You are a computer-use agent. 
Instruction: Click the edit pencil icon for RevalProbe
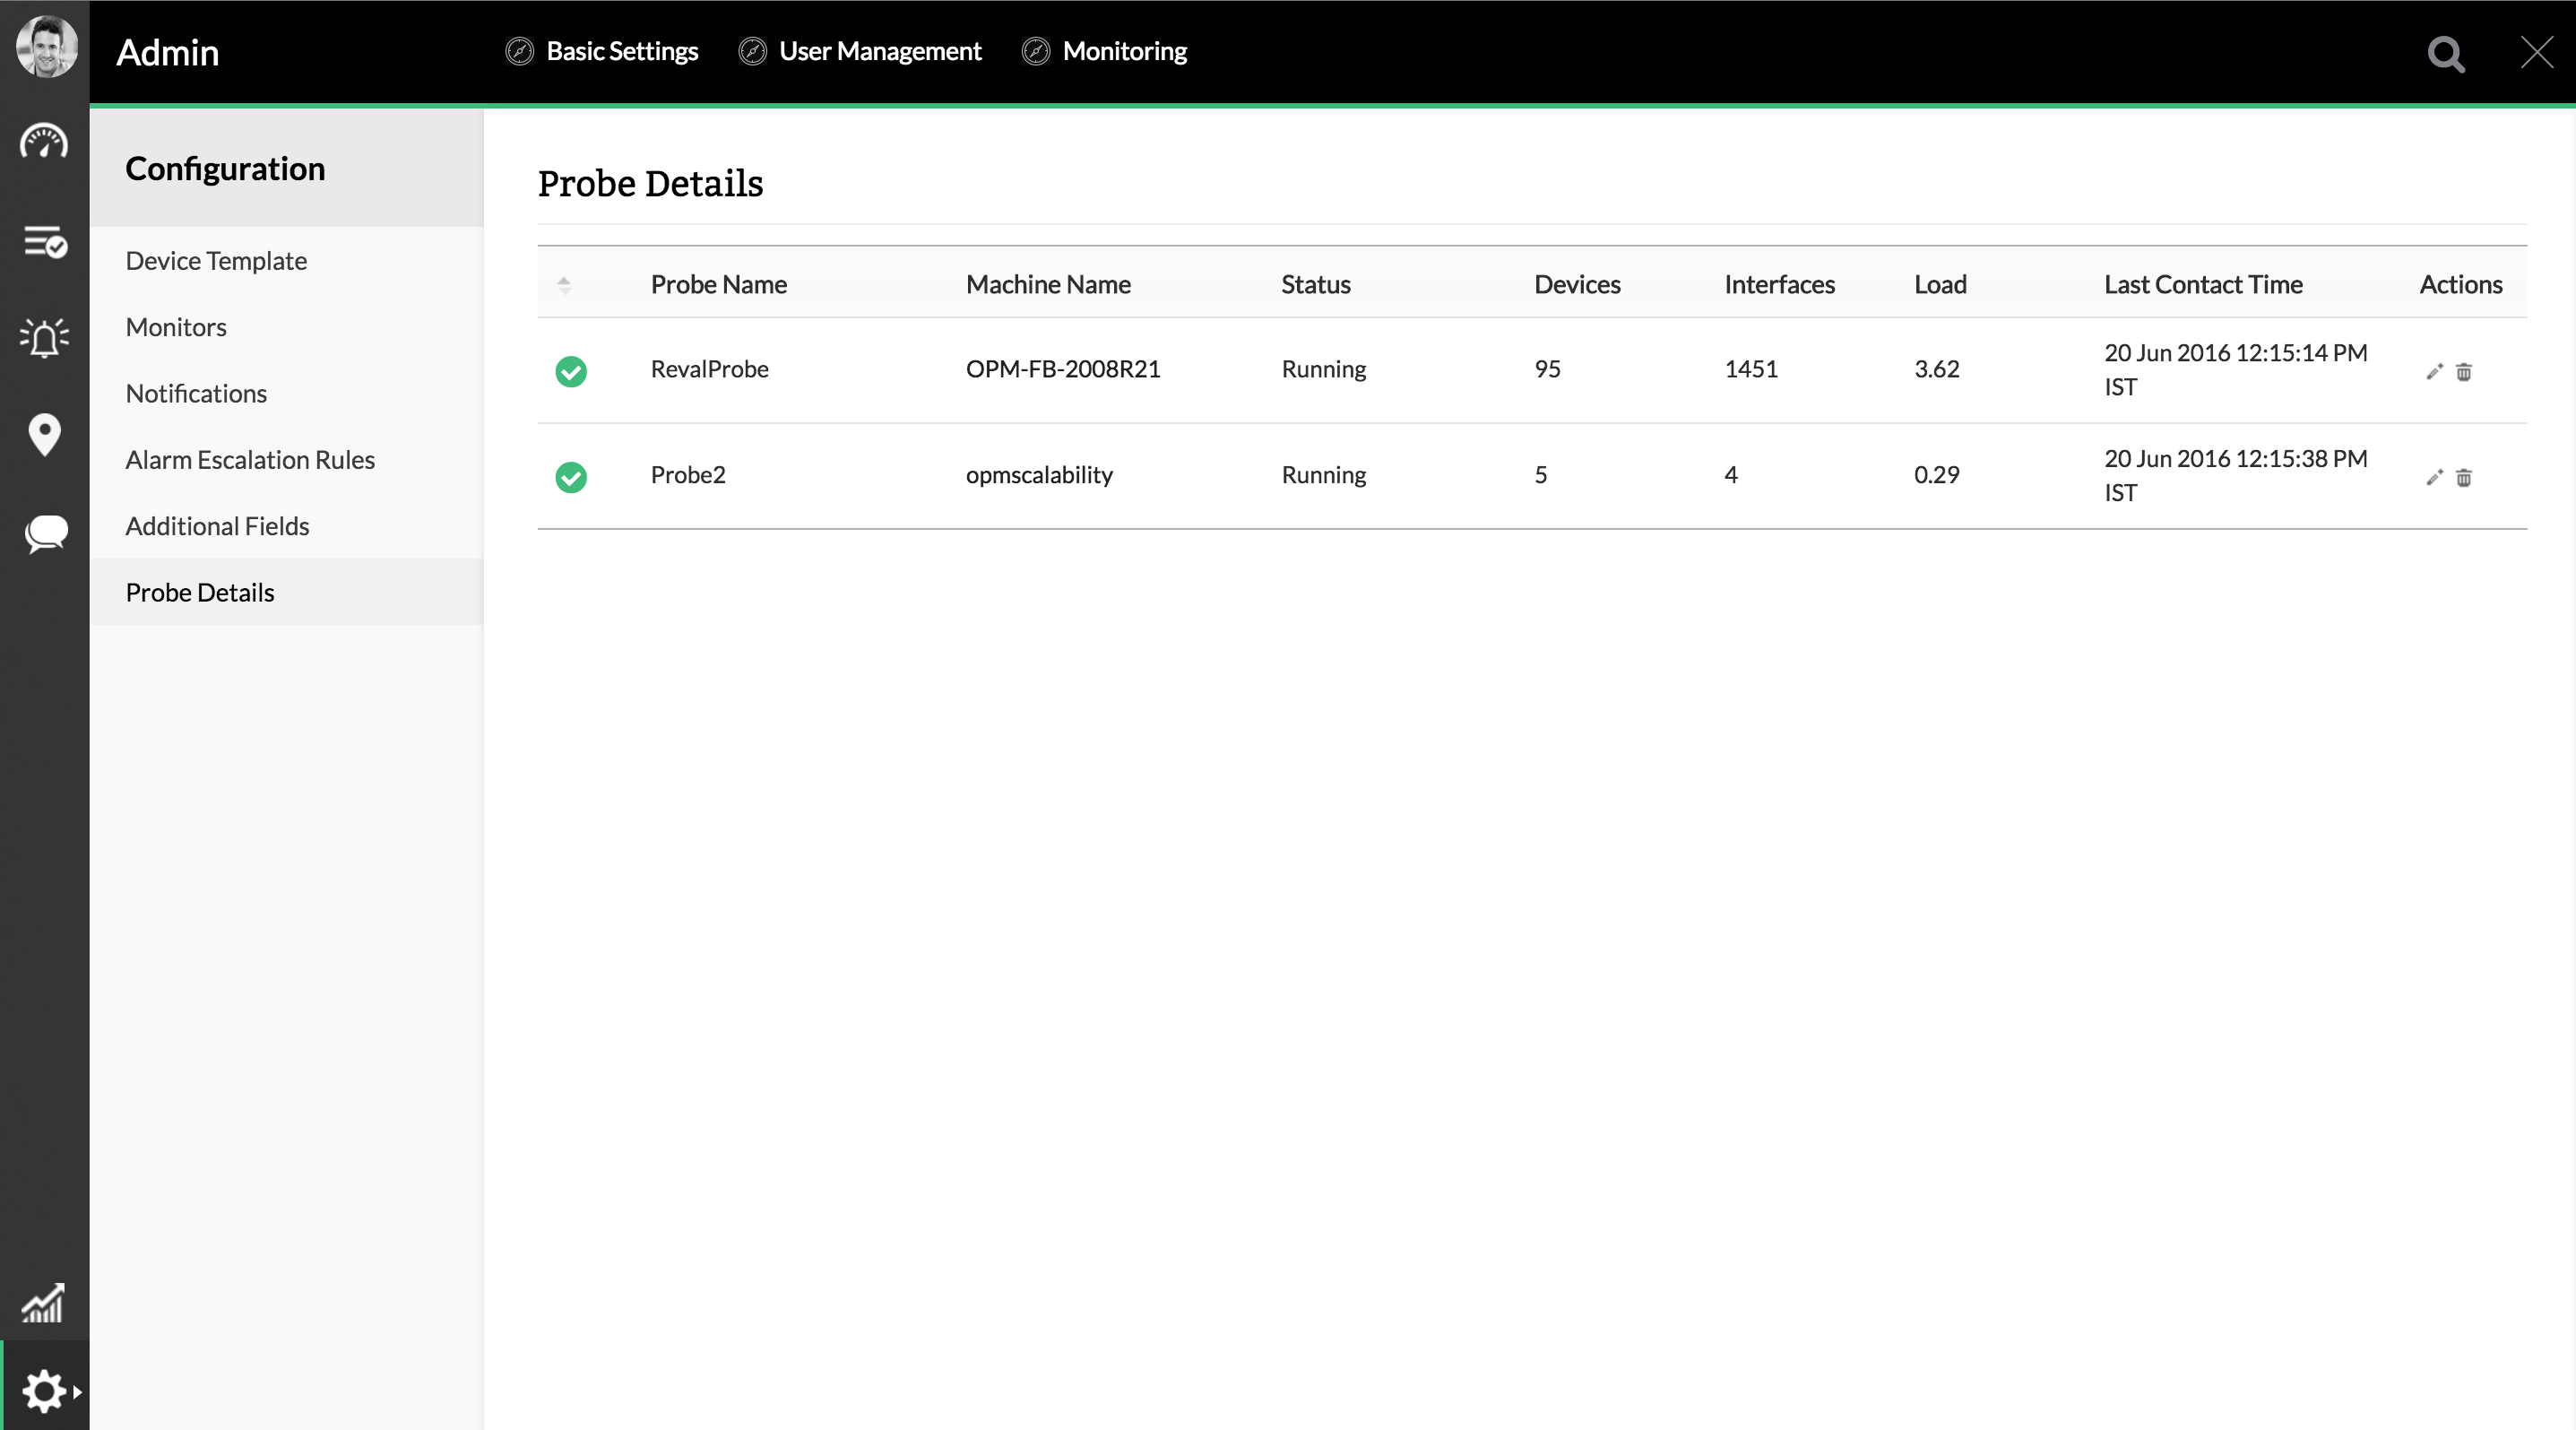coord(2434,372)
